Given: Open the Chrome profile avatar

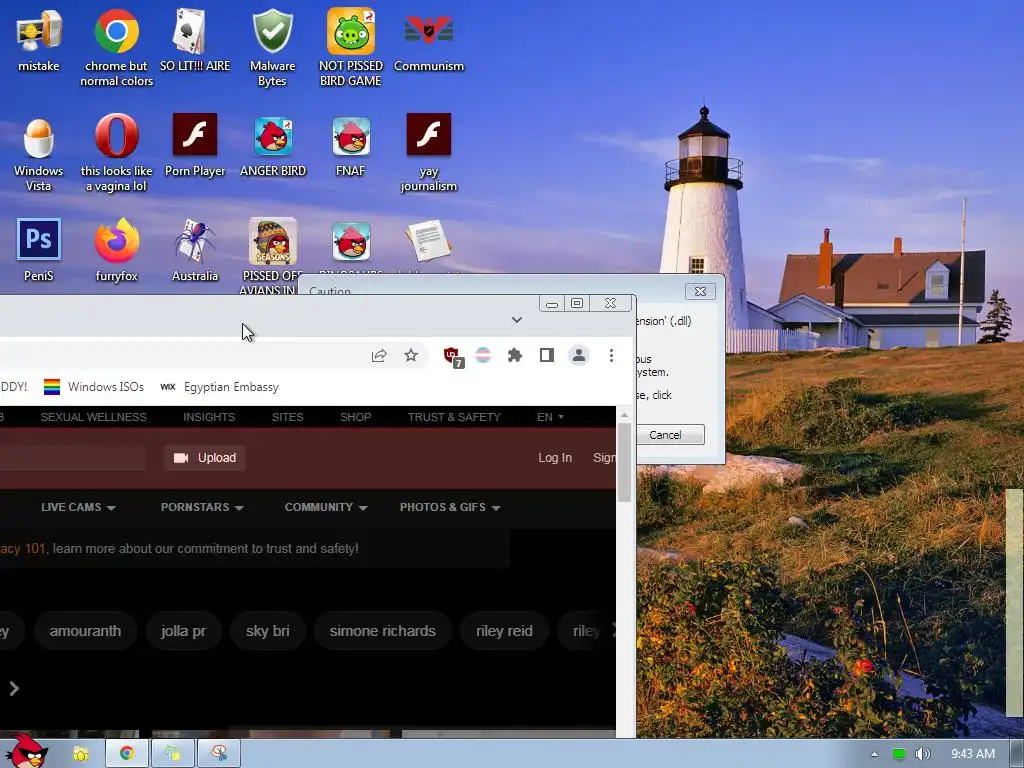Looking at the screenshot, I should pos(579,355).
